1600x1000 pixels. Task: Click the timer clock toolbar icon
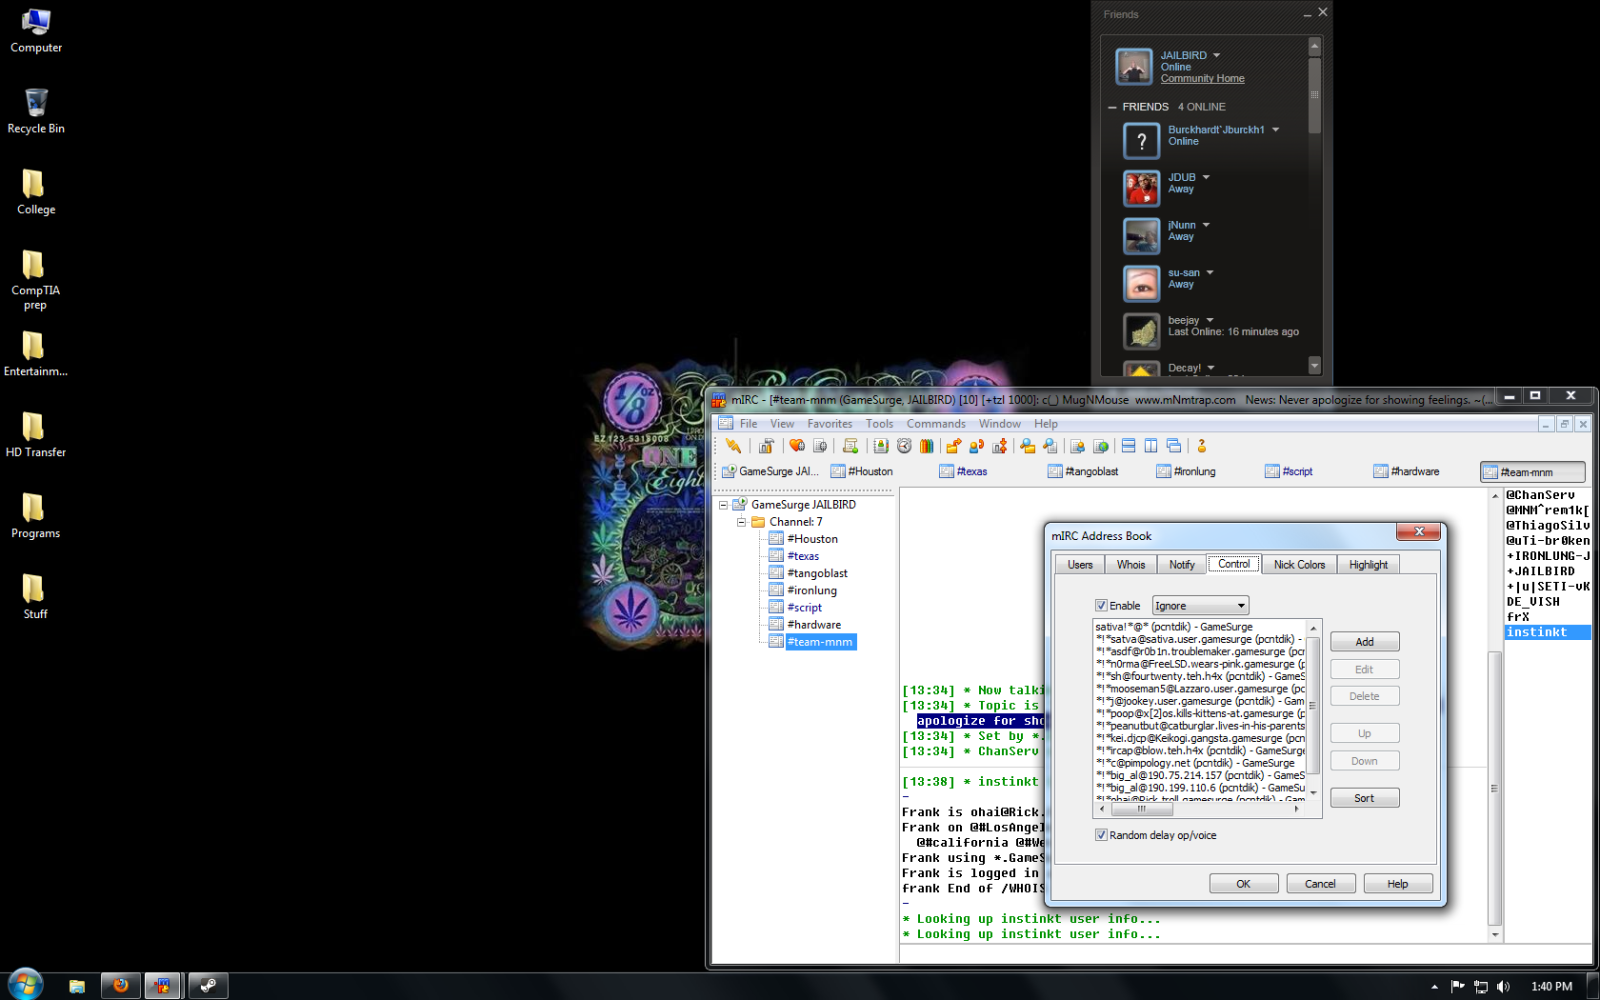click(x=904, y=446)
